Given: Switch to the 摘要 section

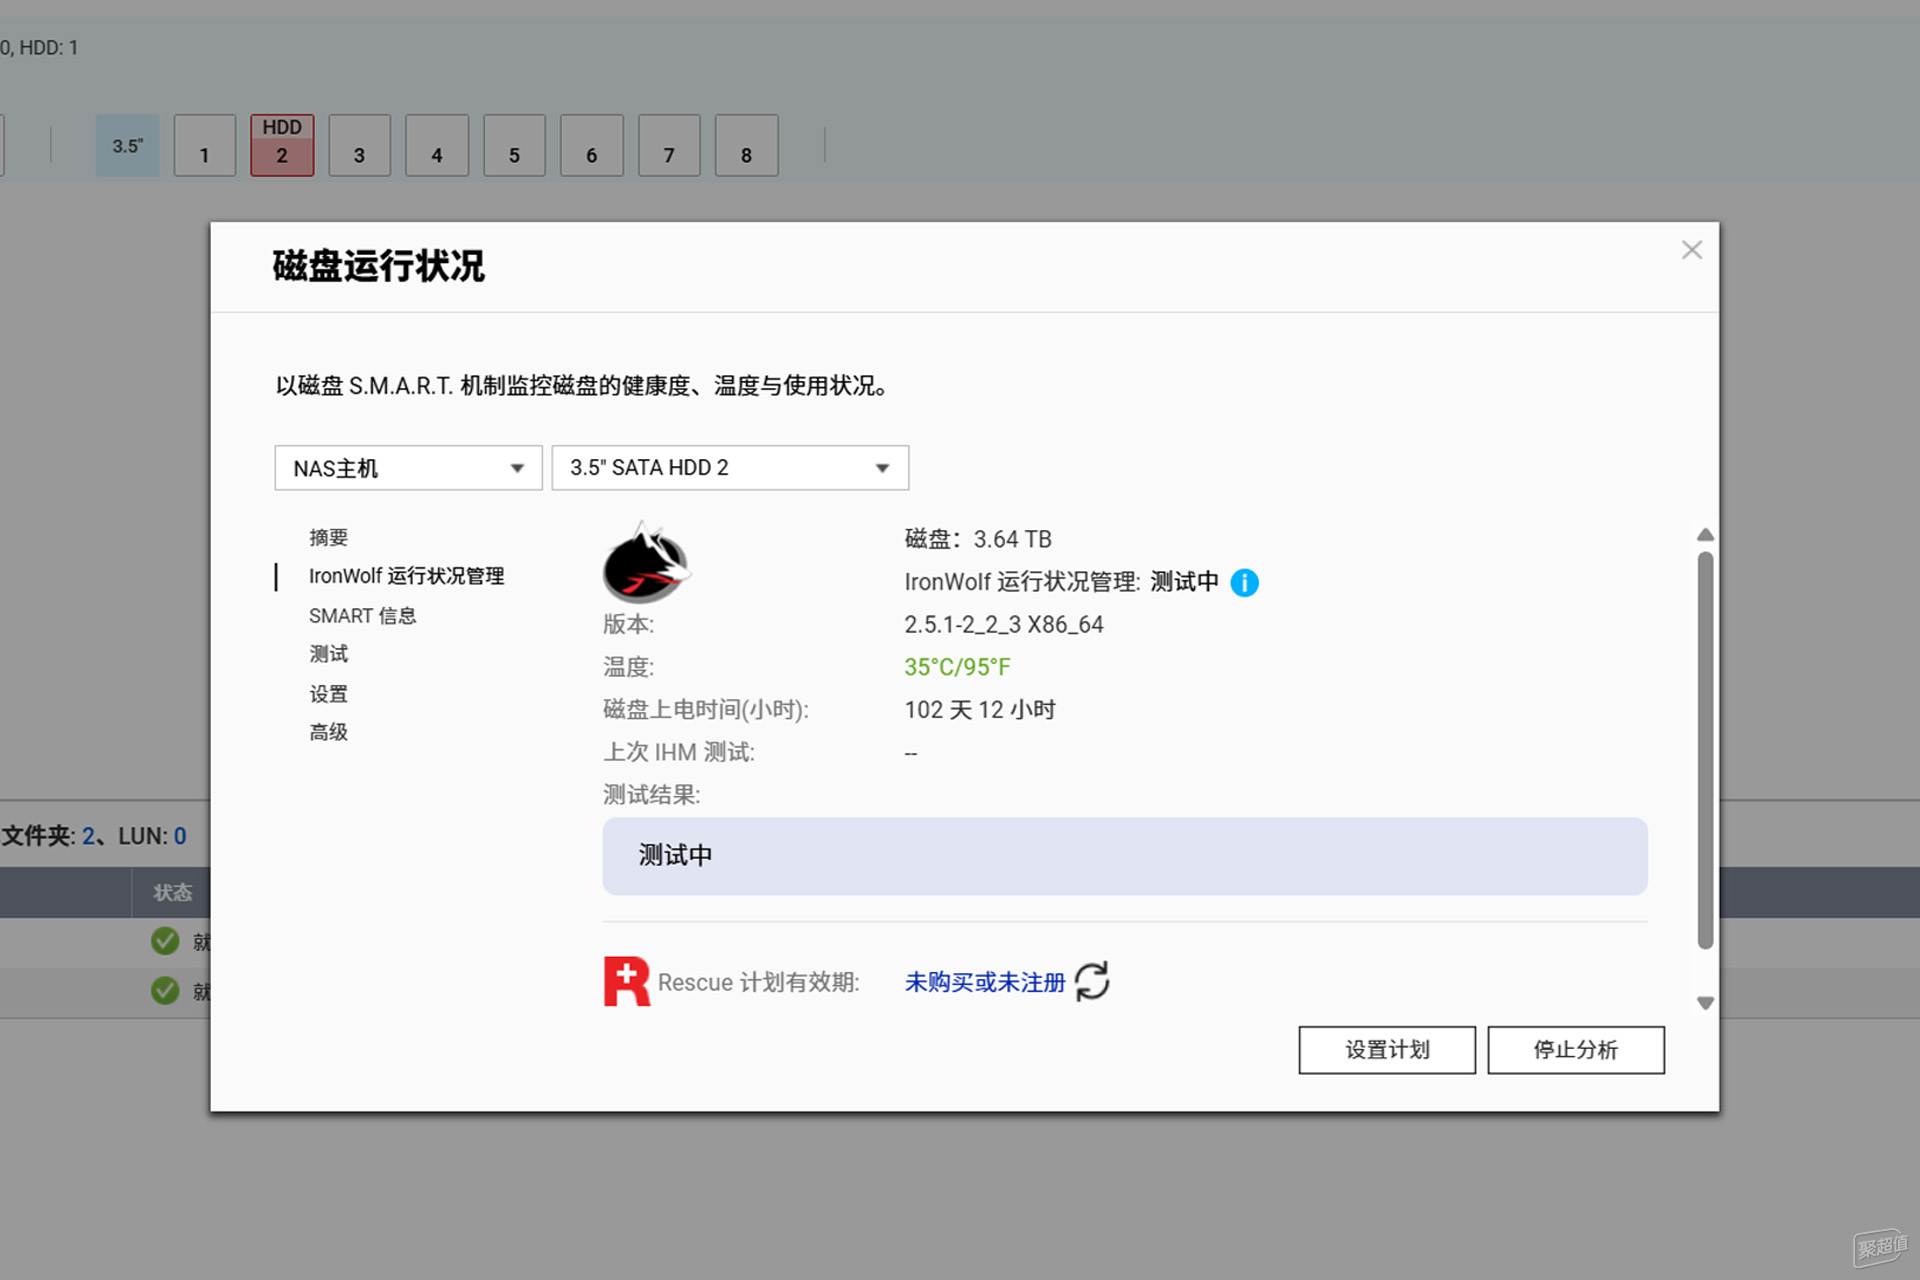Looking at the screenshot, I should (328, 537).
